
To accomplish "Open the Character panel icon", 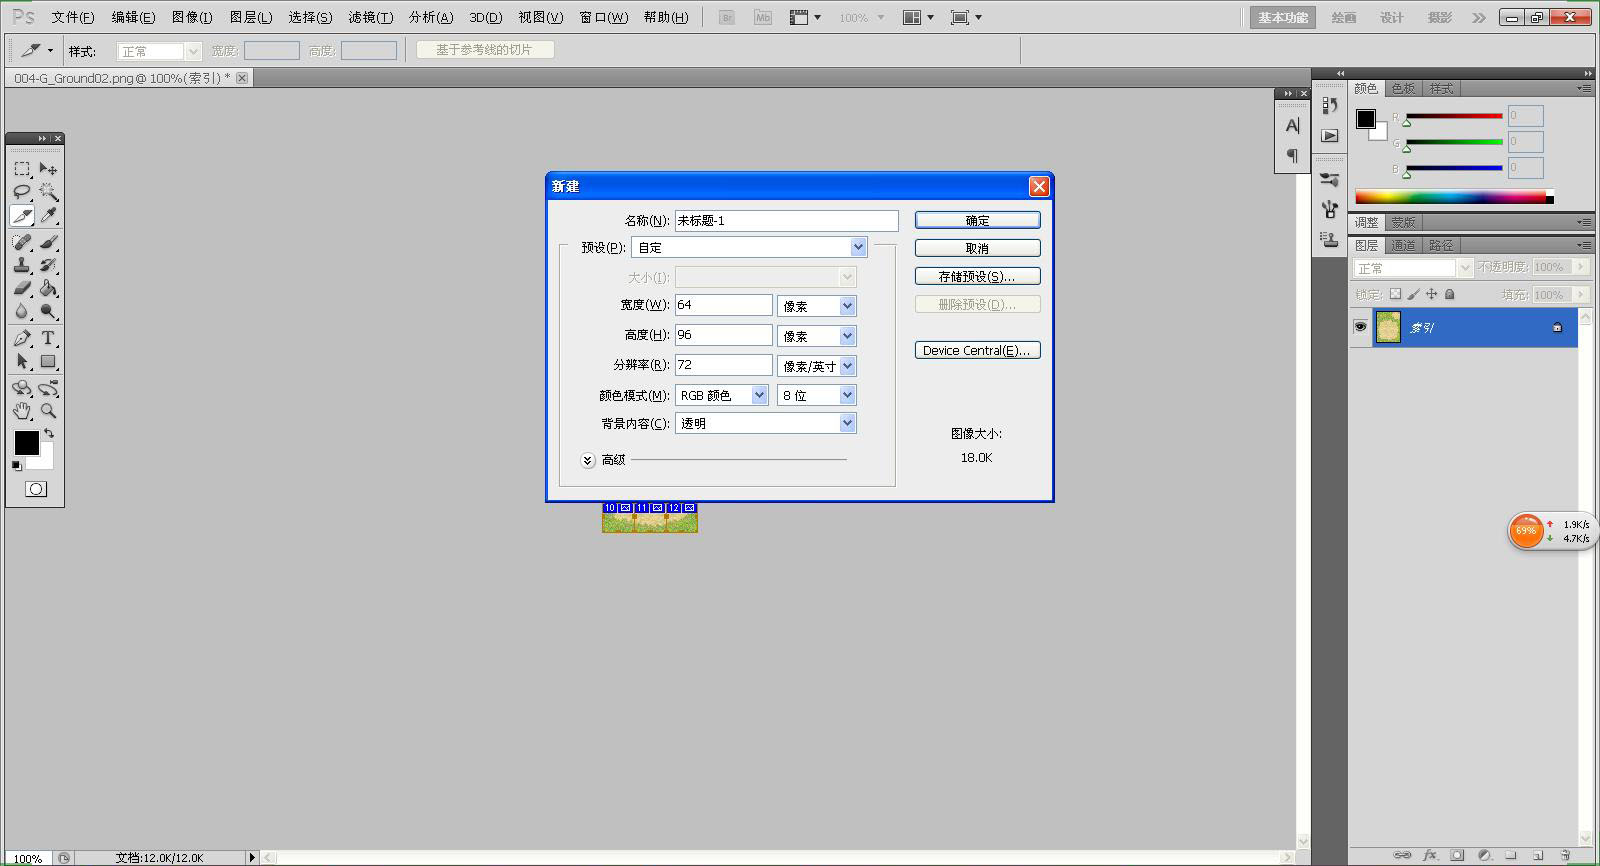I will click(x=1292, y=126).
